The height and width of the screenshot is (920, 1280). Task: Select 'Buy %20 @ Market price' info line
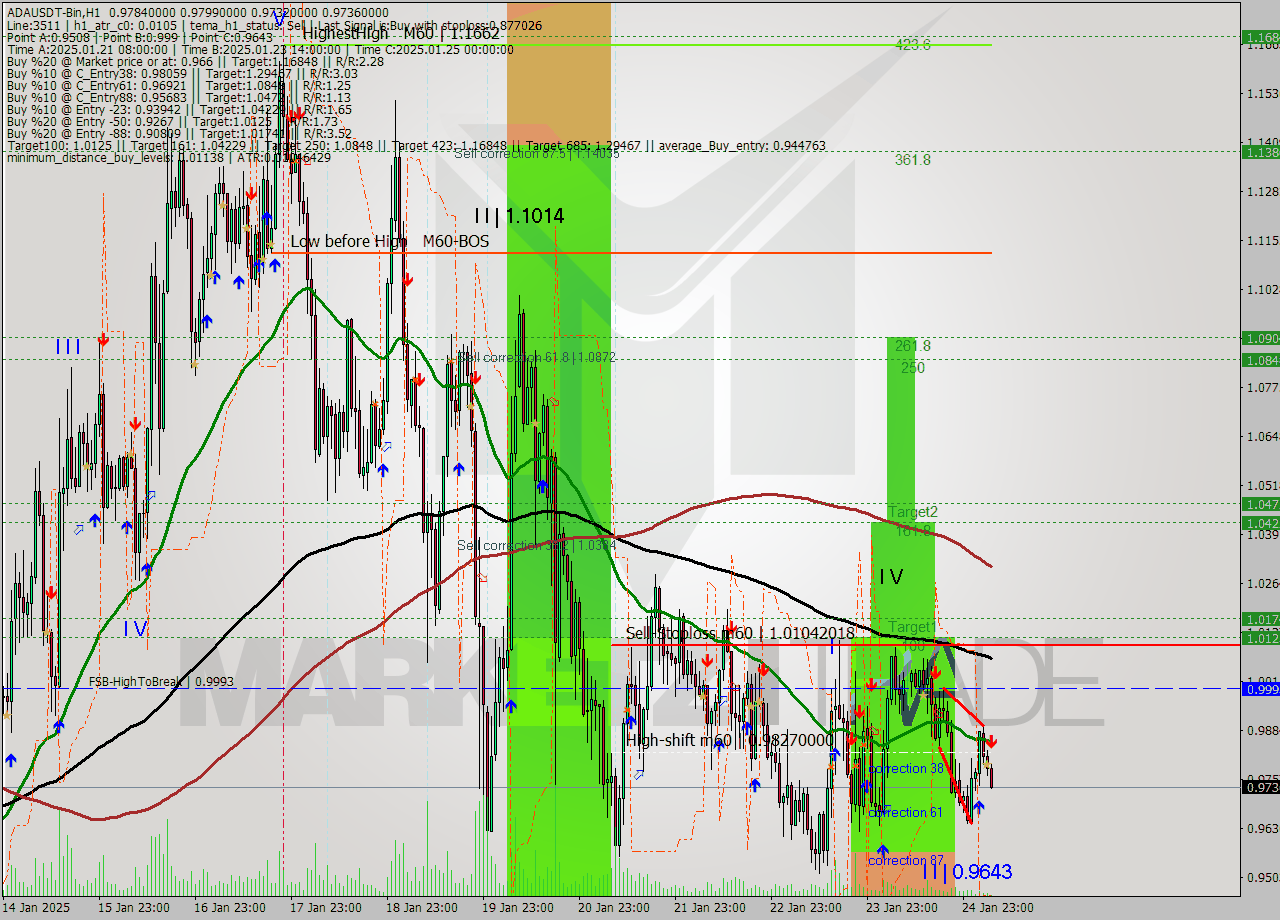(195, 60)
